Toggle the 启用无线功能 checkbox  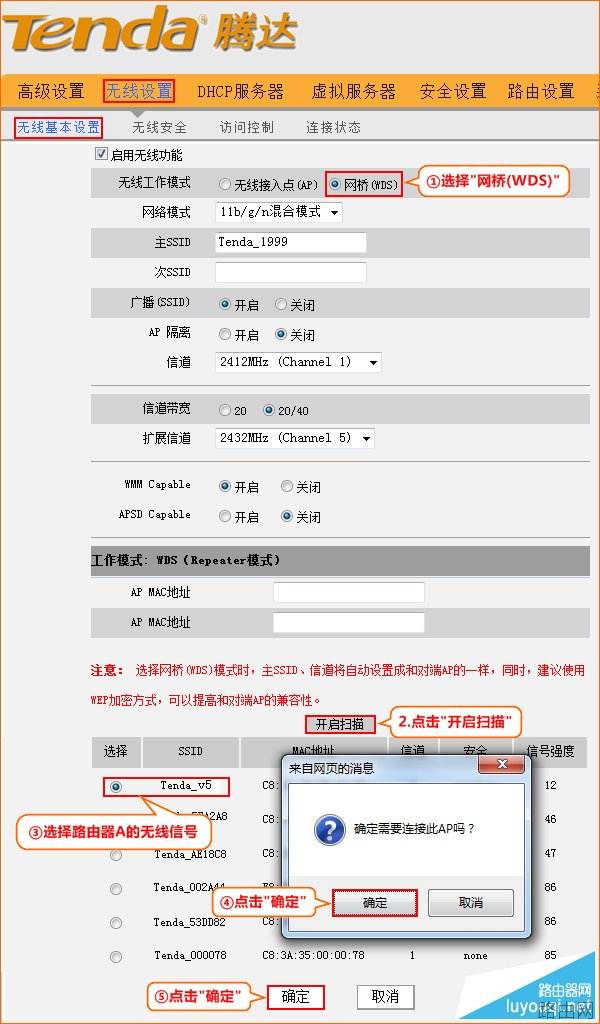[101, 155]
